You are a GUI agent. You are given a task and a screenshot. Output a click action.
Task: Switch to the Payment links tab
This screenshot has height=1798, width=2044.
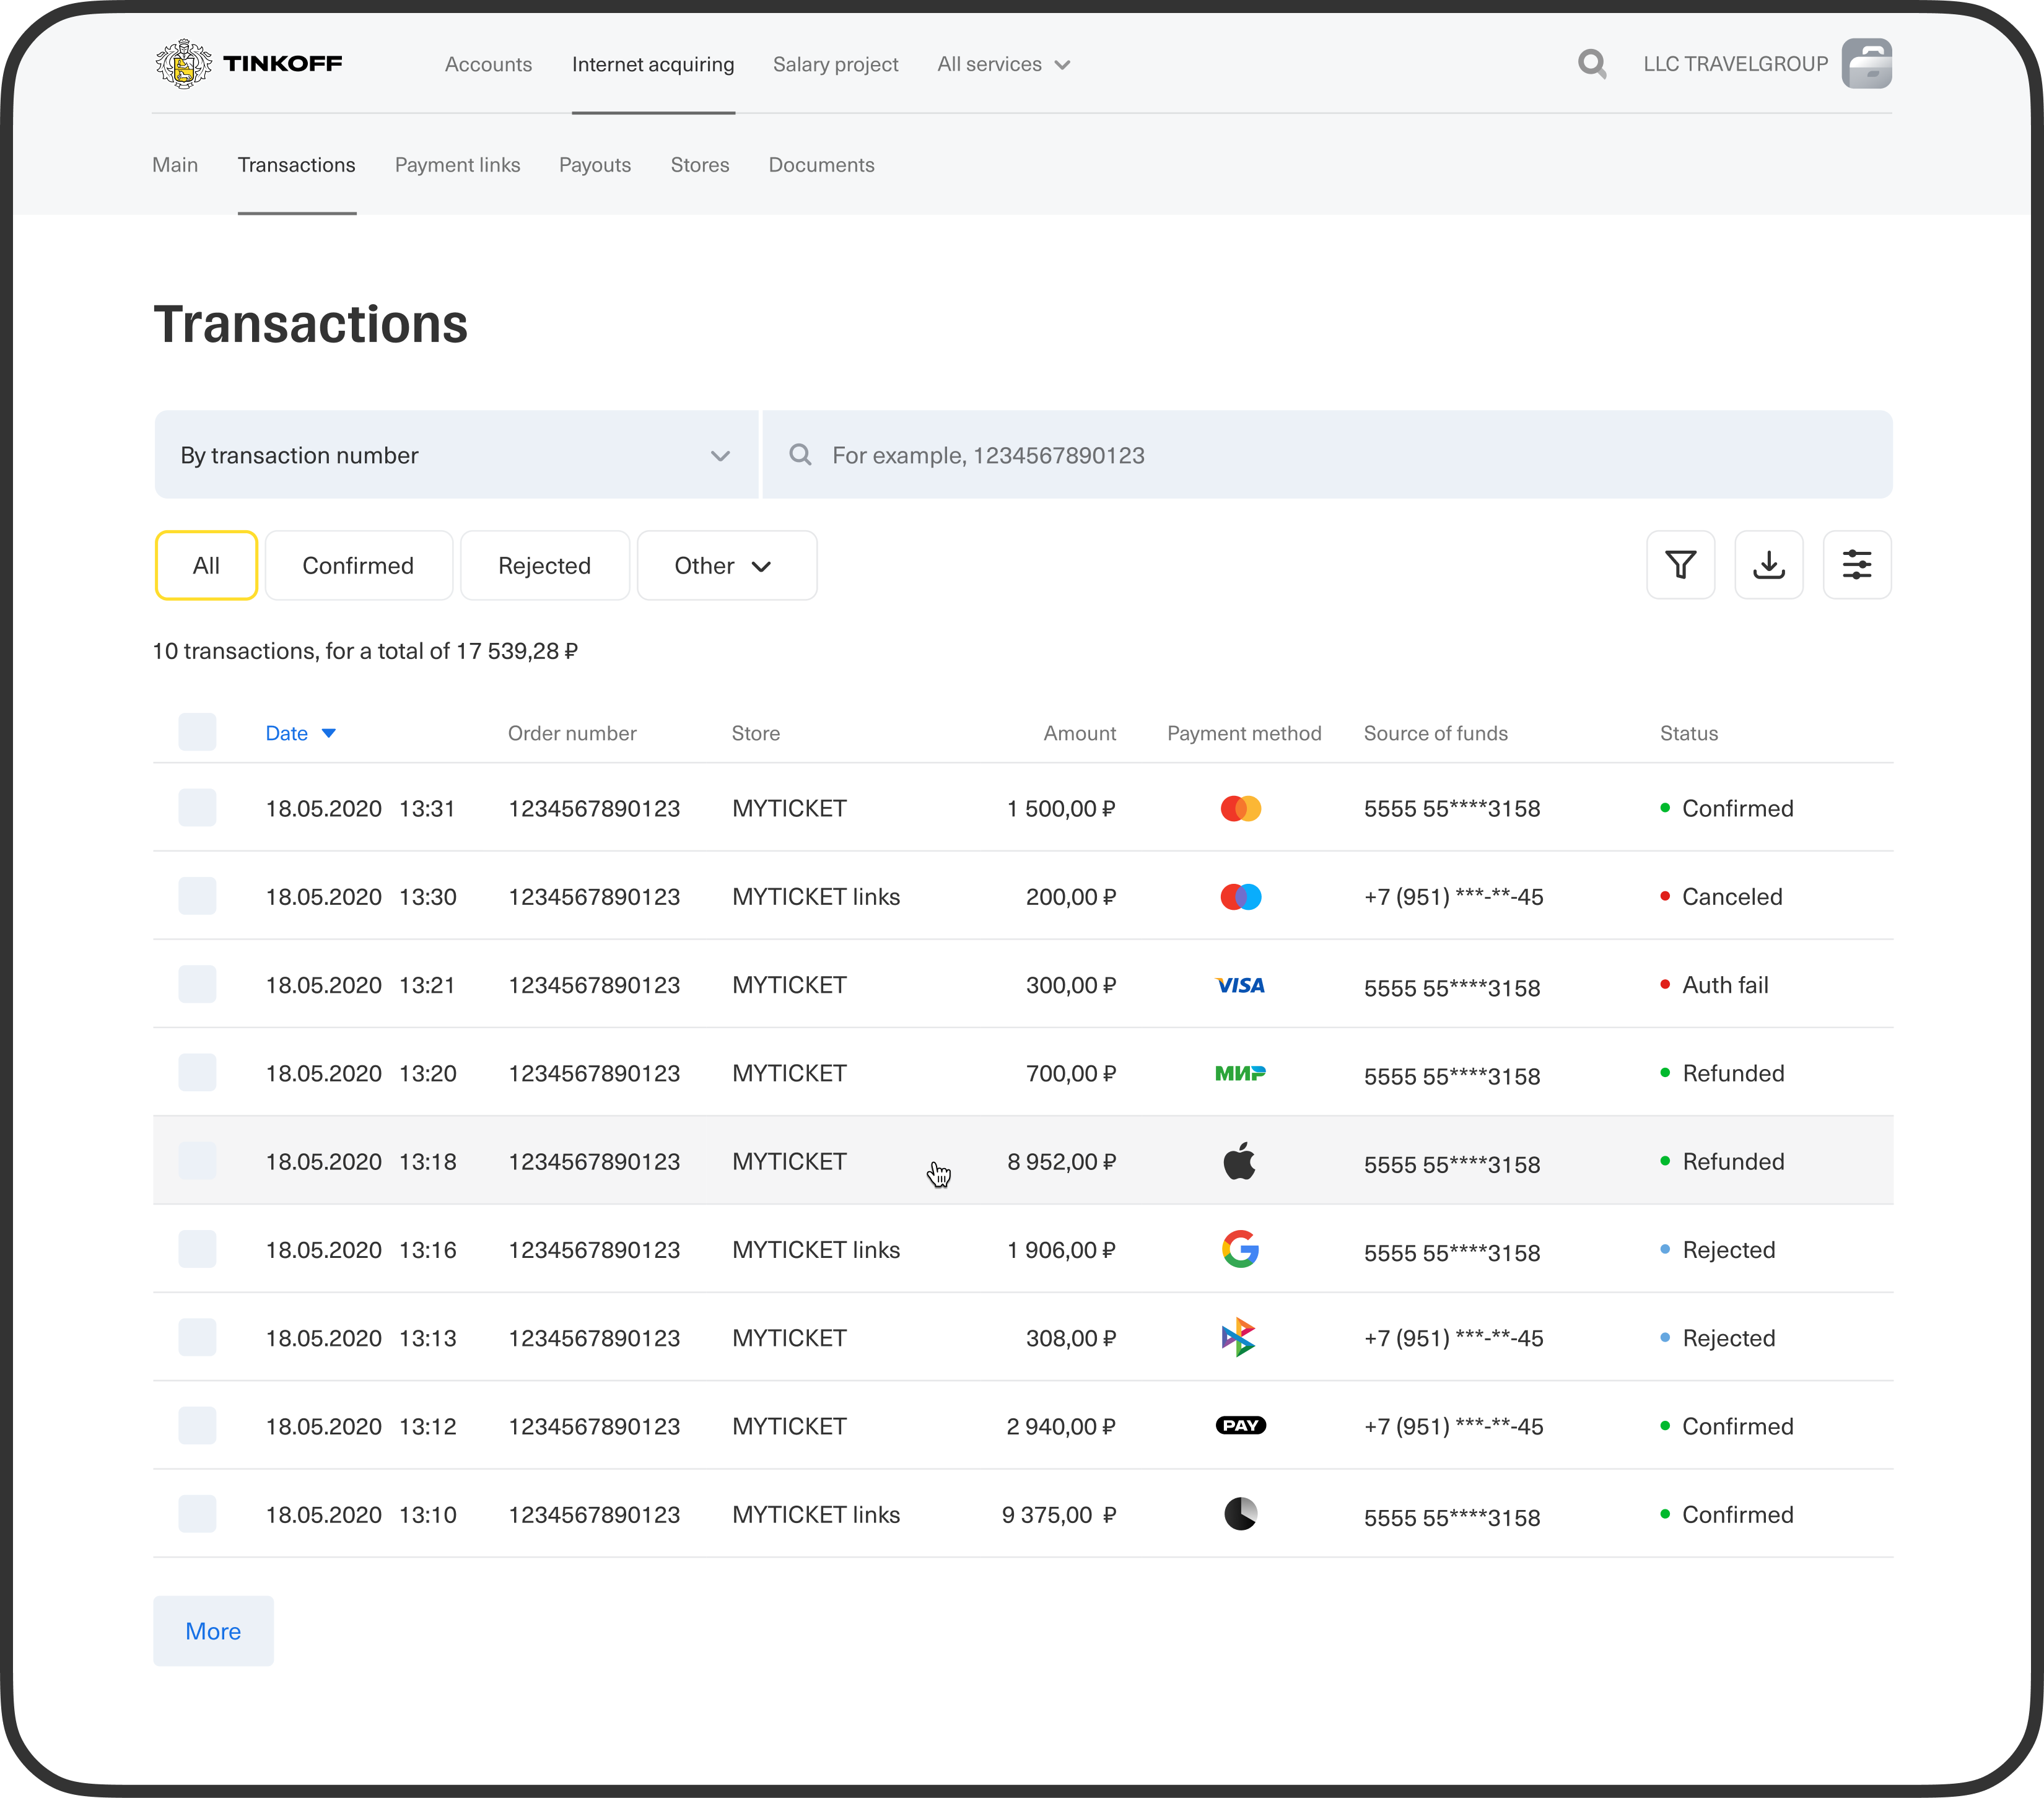[457, 165]
